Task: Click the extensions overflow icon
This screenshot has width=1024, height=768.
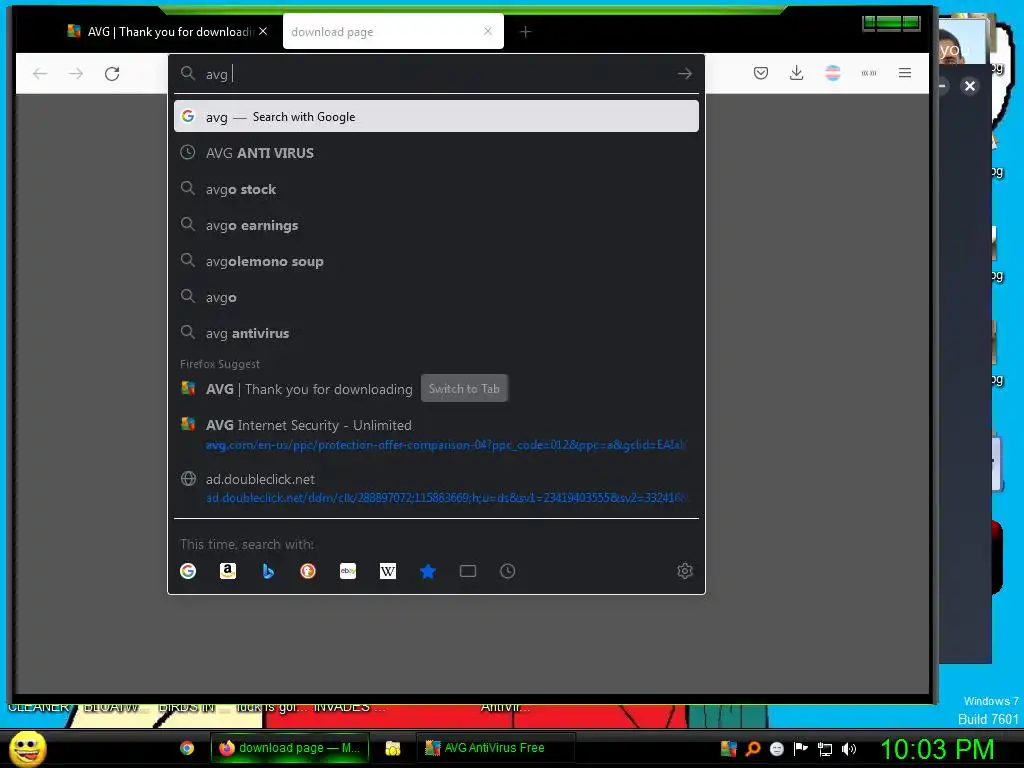Action: 869,73
